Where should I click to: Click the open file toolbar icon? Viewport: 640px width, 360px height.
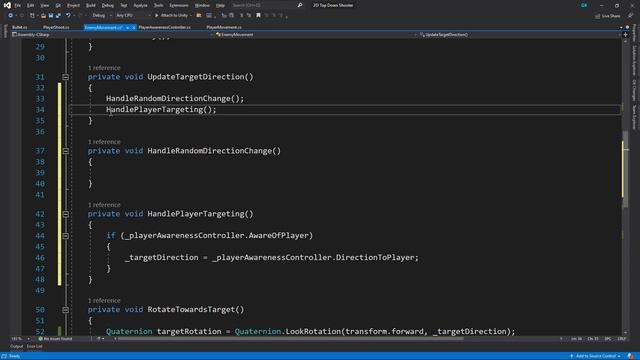tap(43, 16)
